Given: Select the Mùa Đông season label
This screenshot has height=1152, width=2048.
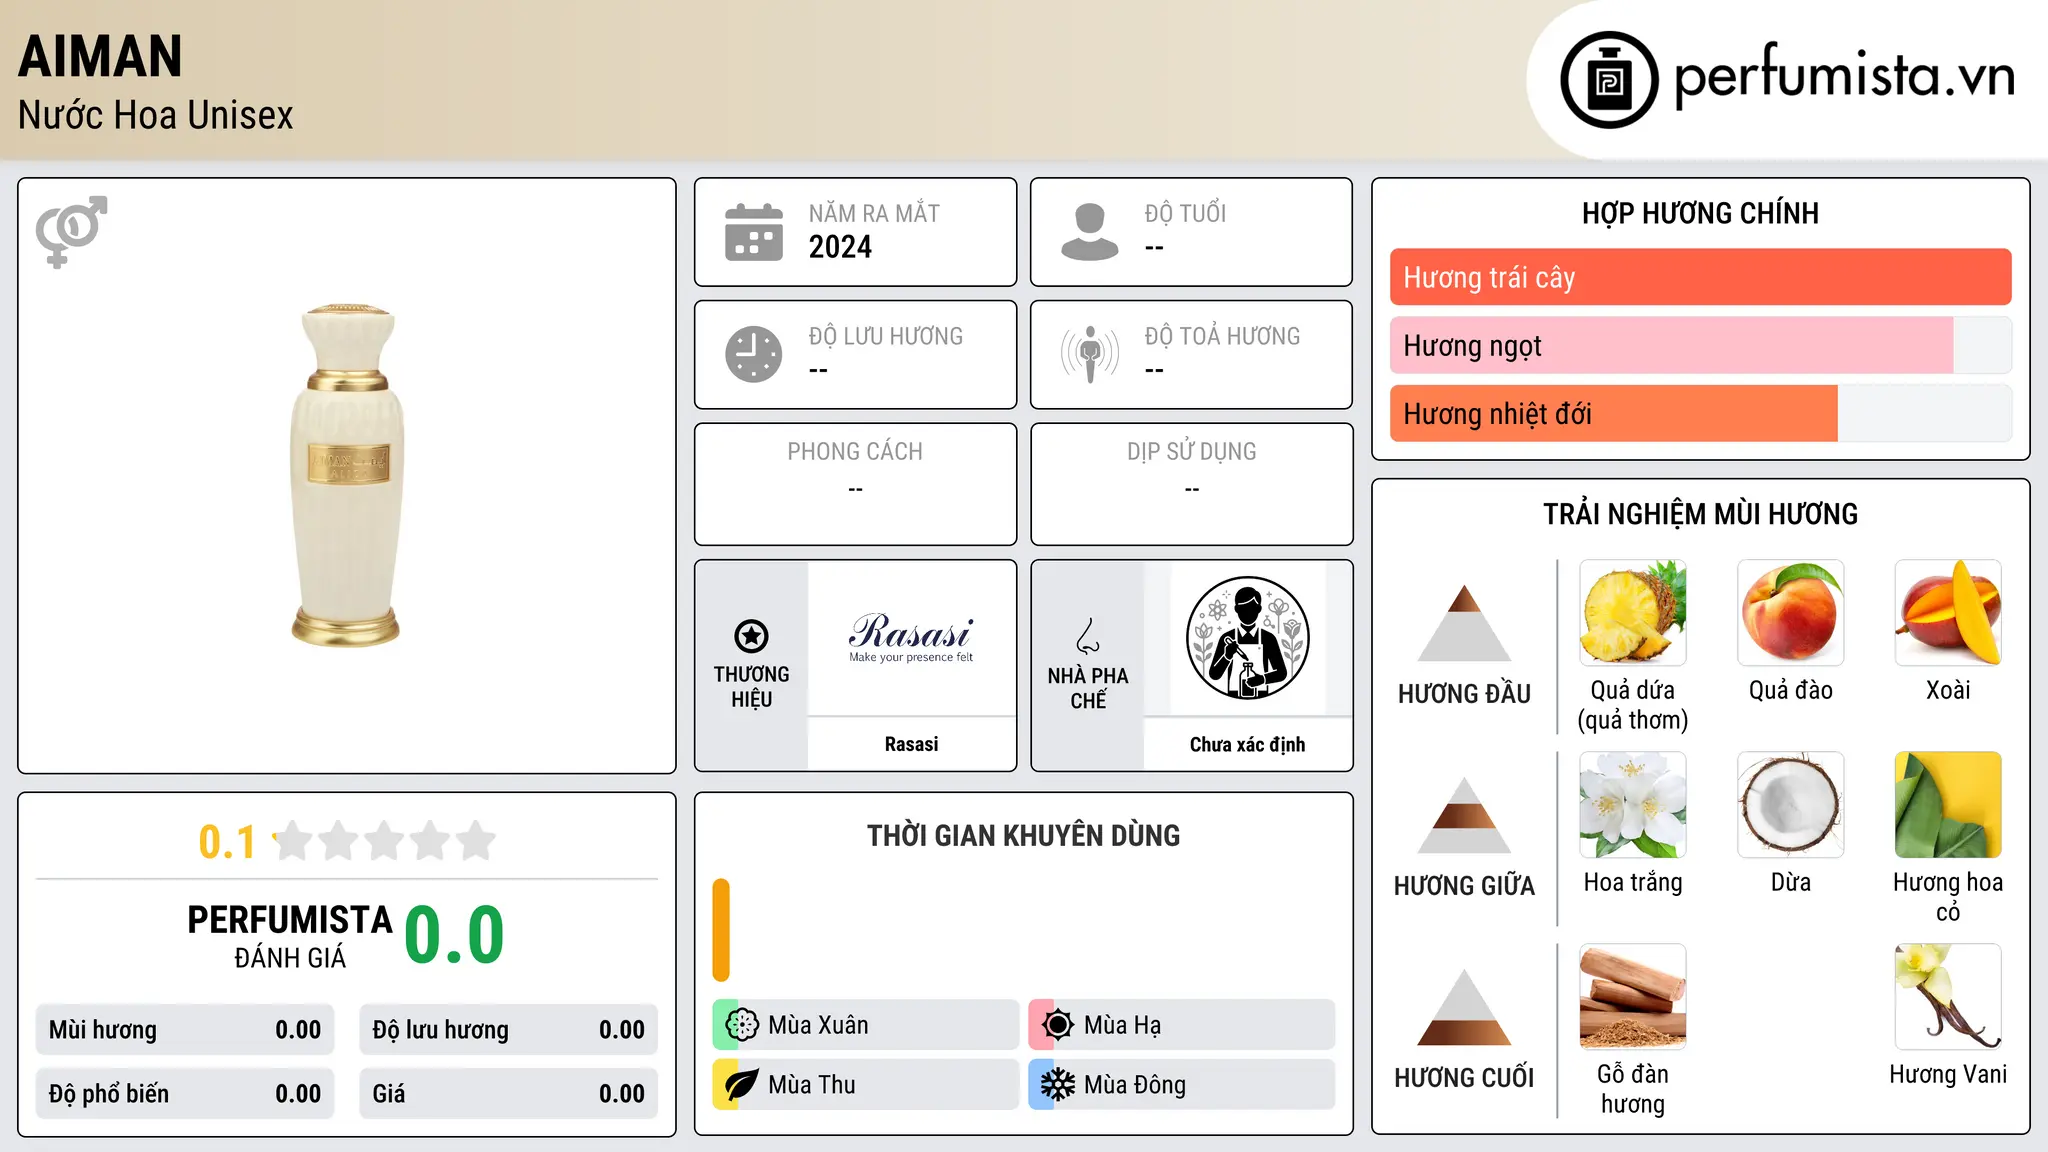Looking at the screenshot, I should (1135, 1085).
